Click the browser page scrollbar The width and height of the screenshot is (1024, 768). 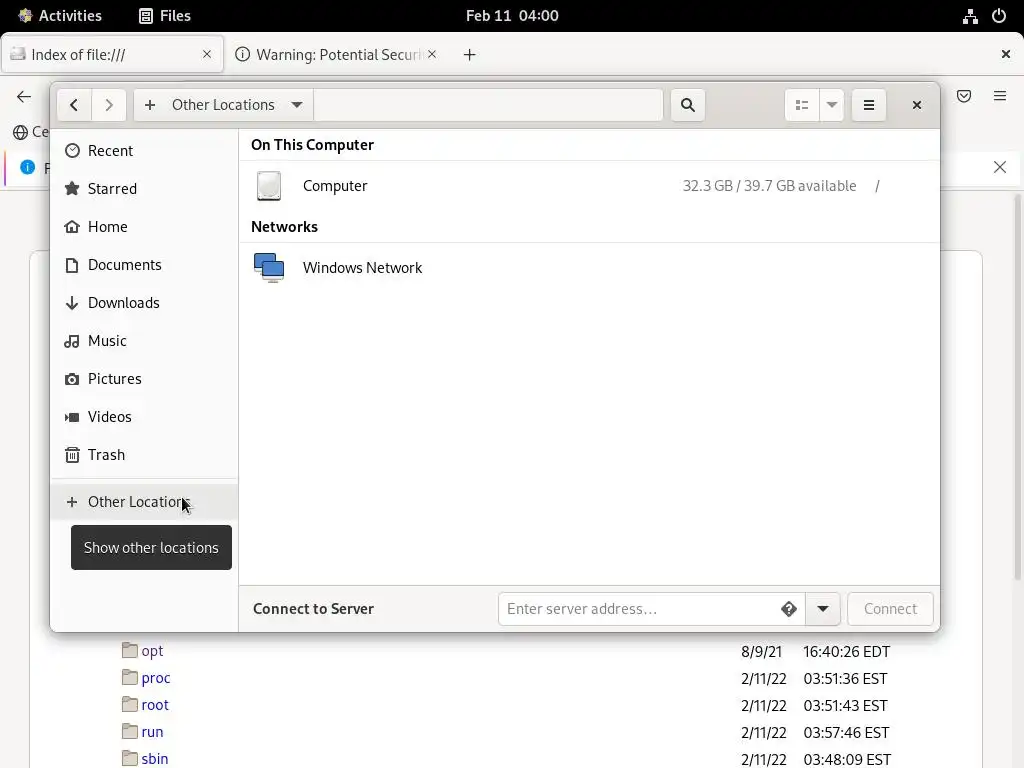coord(1017,387)
